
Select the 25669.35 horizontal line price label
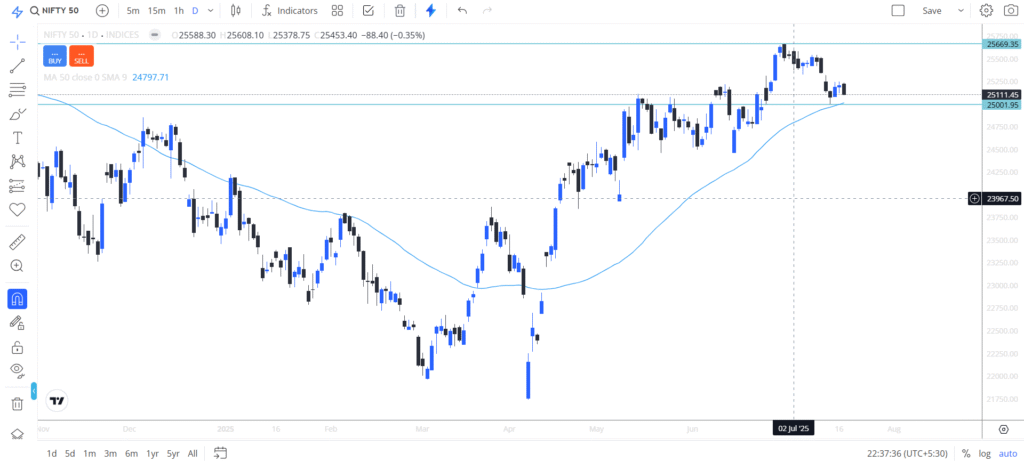pyautogui.click(x=1003, y=44)
